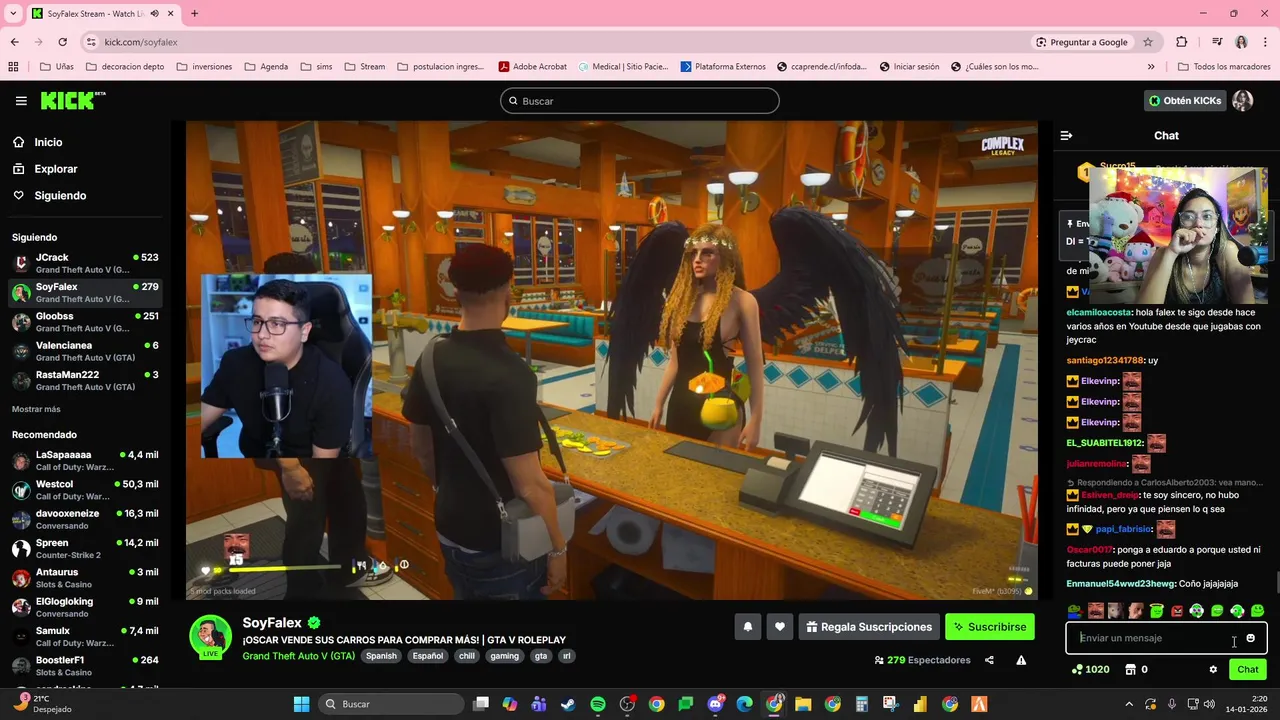
Task: Open Steam from the Windows taskbar
Action: tap(568, 704)
